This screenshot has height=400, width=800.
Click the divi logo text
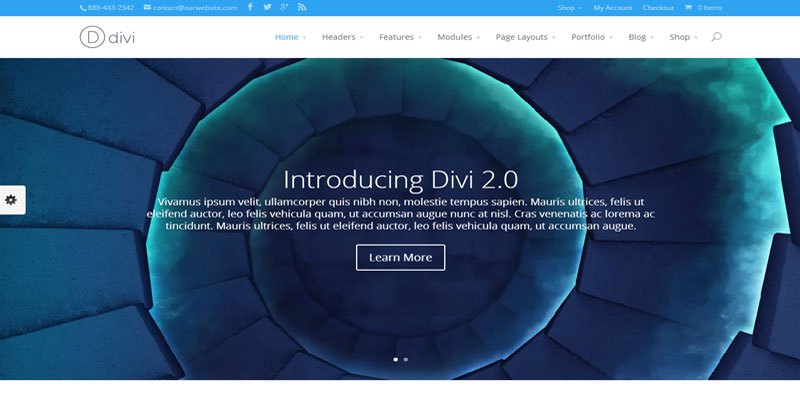point(122,38)
